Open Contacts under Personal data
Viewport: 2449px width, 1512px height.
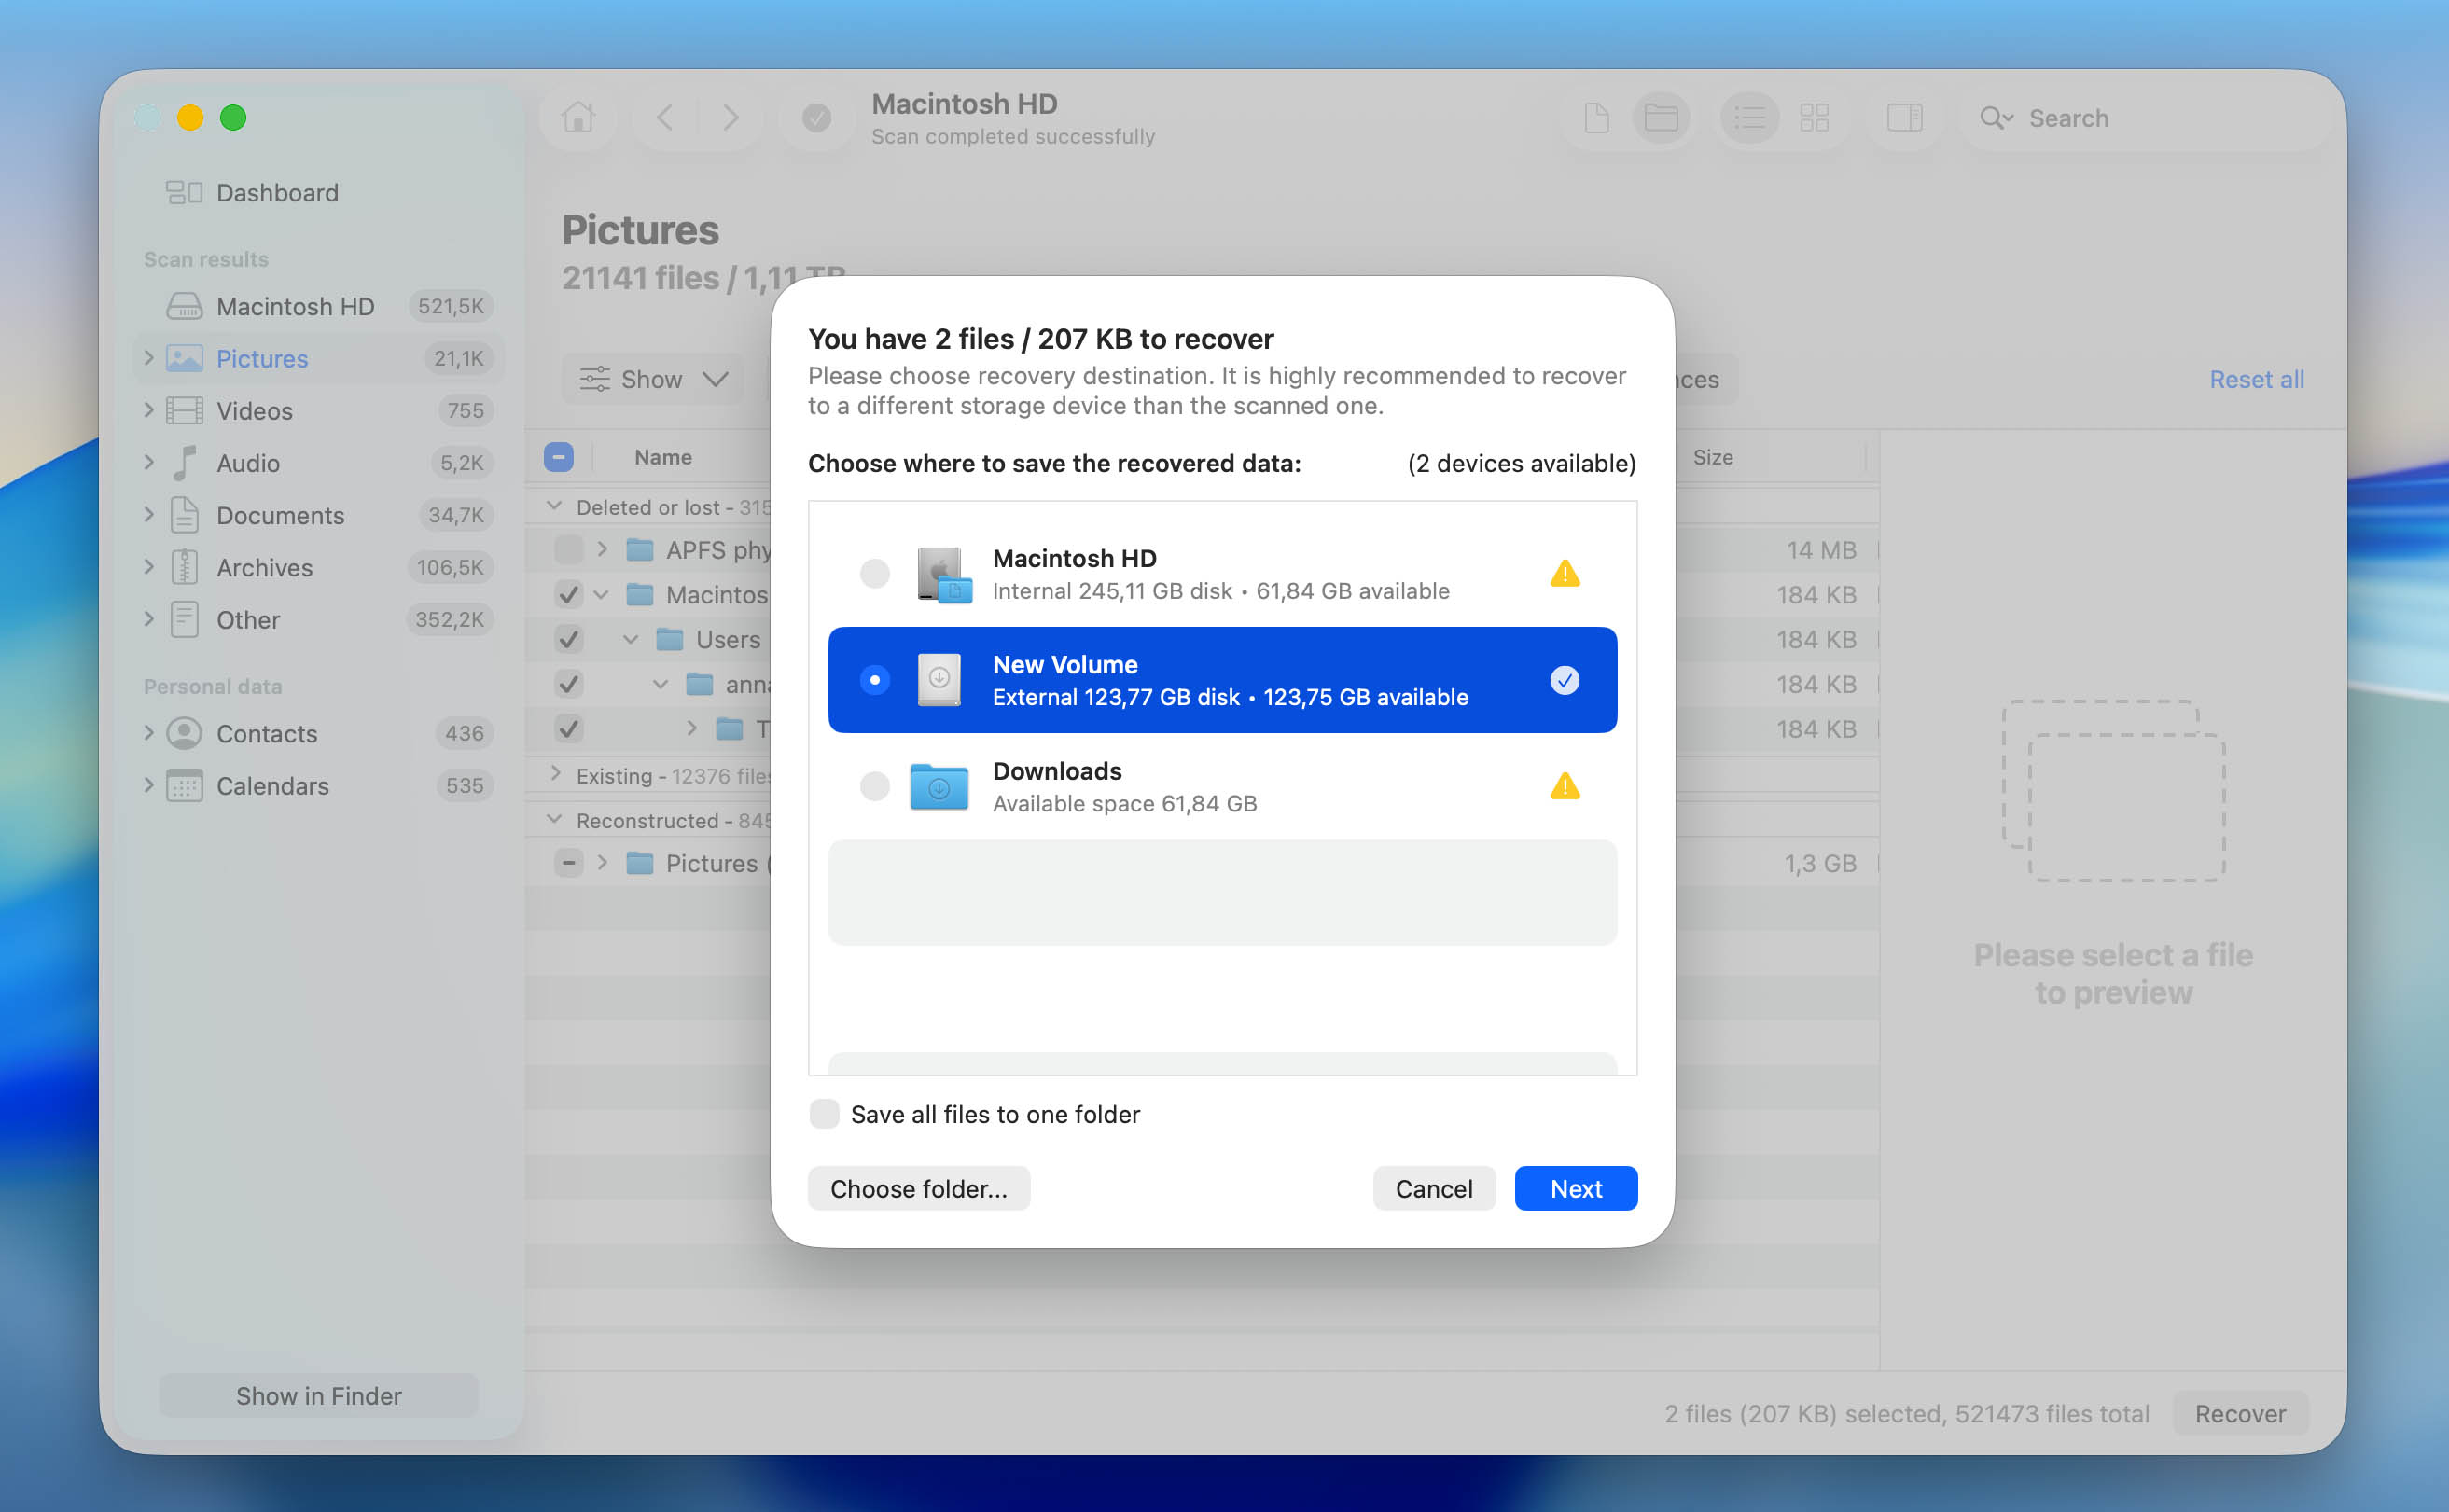pos(318,733)
